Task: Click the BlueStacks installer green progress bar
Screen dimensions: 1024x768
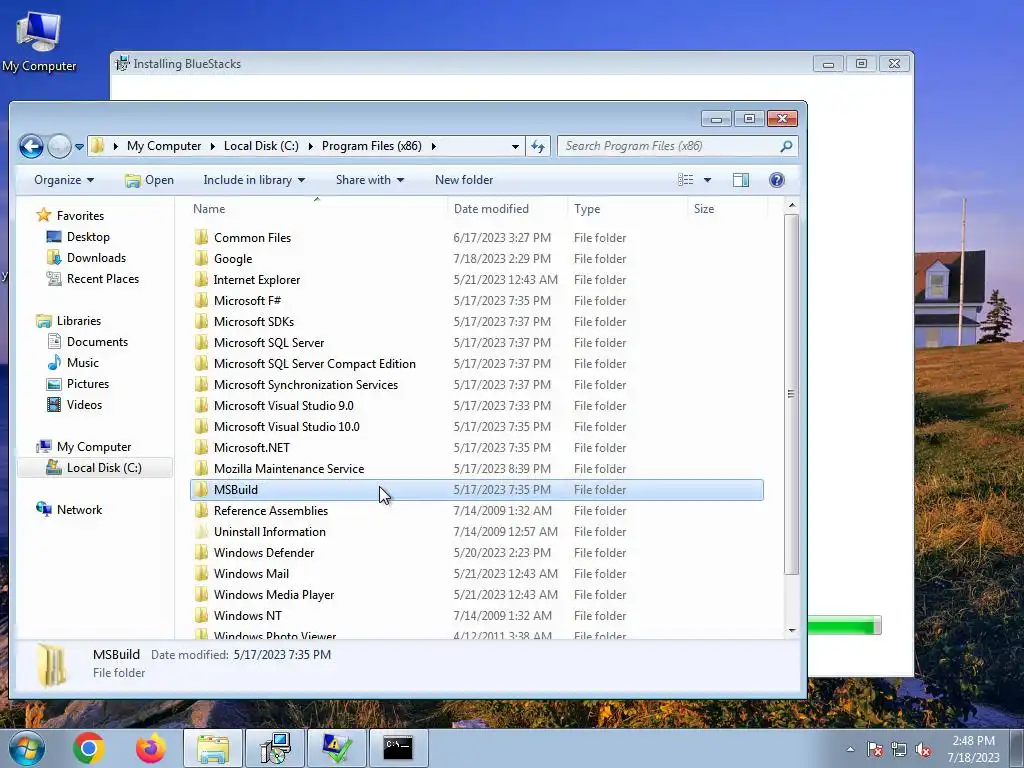Action: pos(845,625)
